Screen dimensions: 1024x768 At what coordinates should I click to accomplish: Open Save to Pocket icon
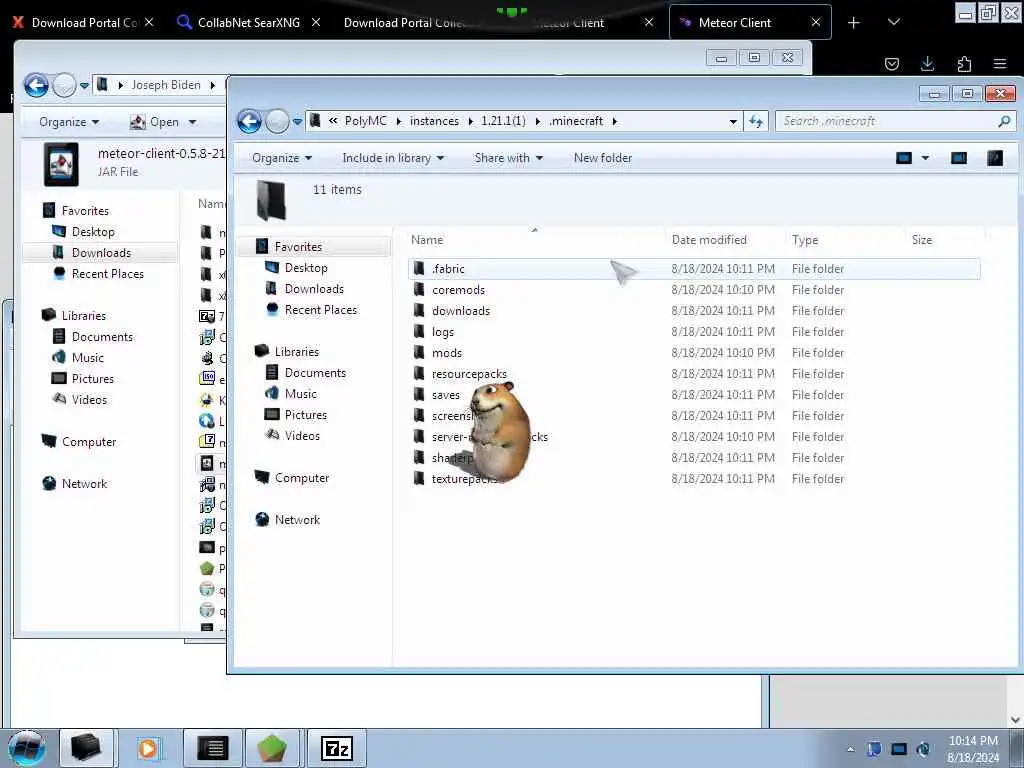(891, 63)
